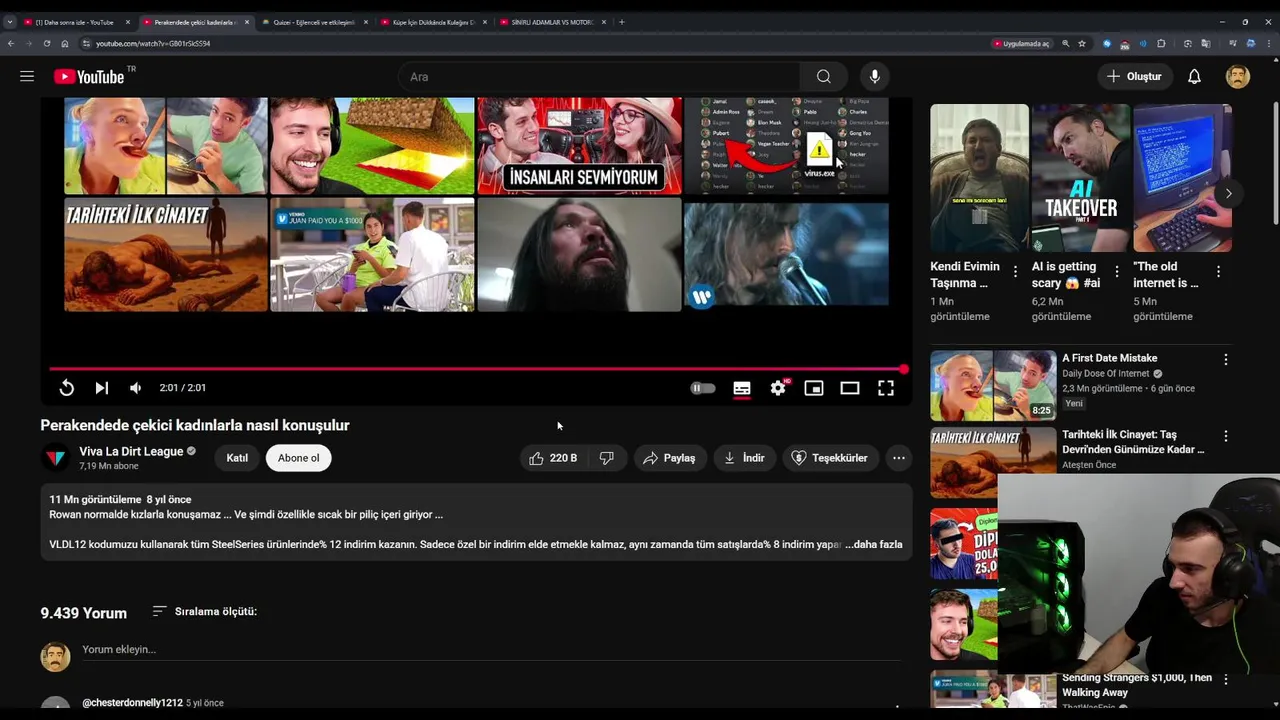Switch to SİNİRLİ ADAMLAR VS MOTOR tab

pos(552,22)
